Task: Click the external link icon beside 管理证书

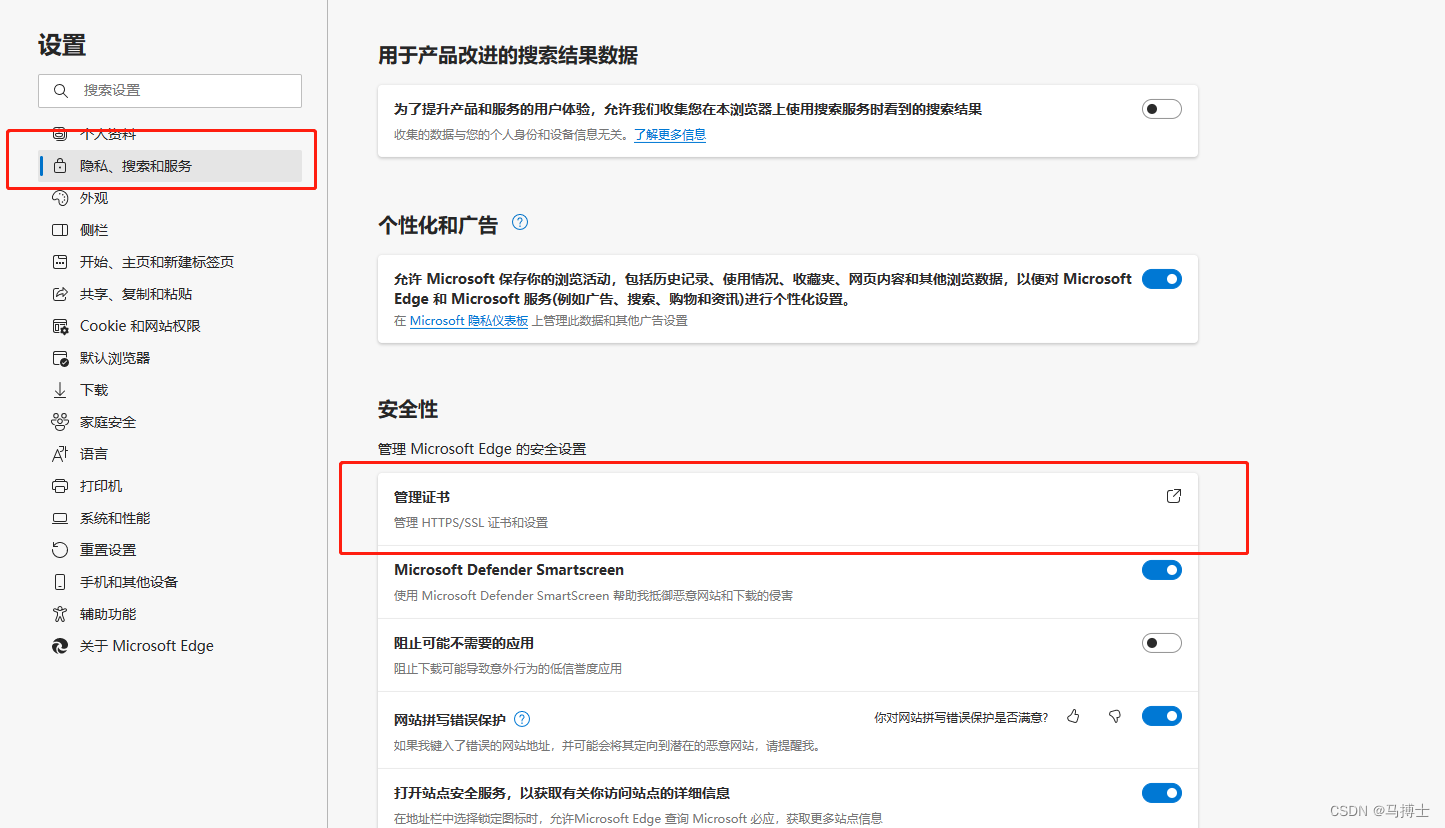Action: (x=1173, y=495)
